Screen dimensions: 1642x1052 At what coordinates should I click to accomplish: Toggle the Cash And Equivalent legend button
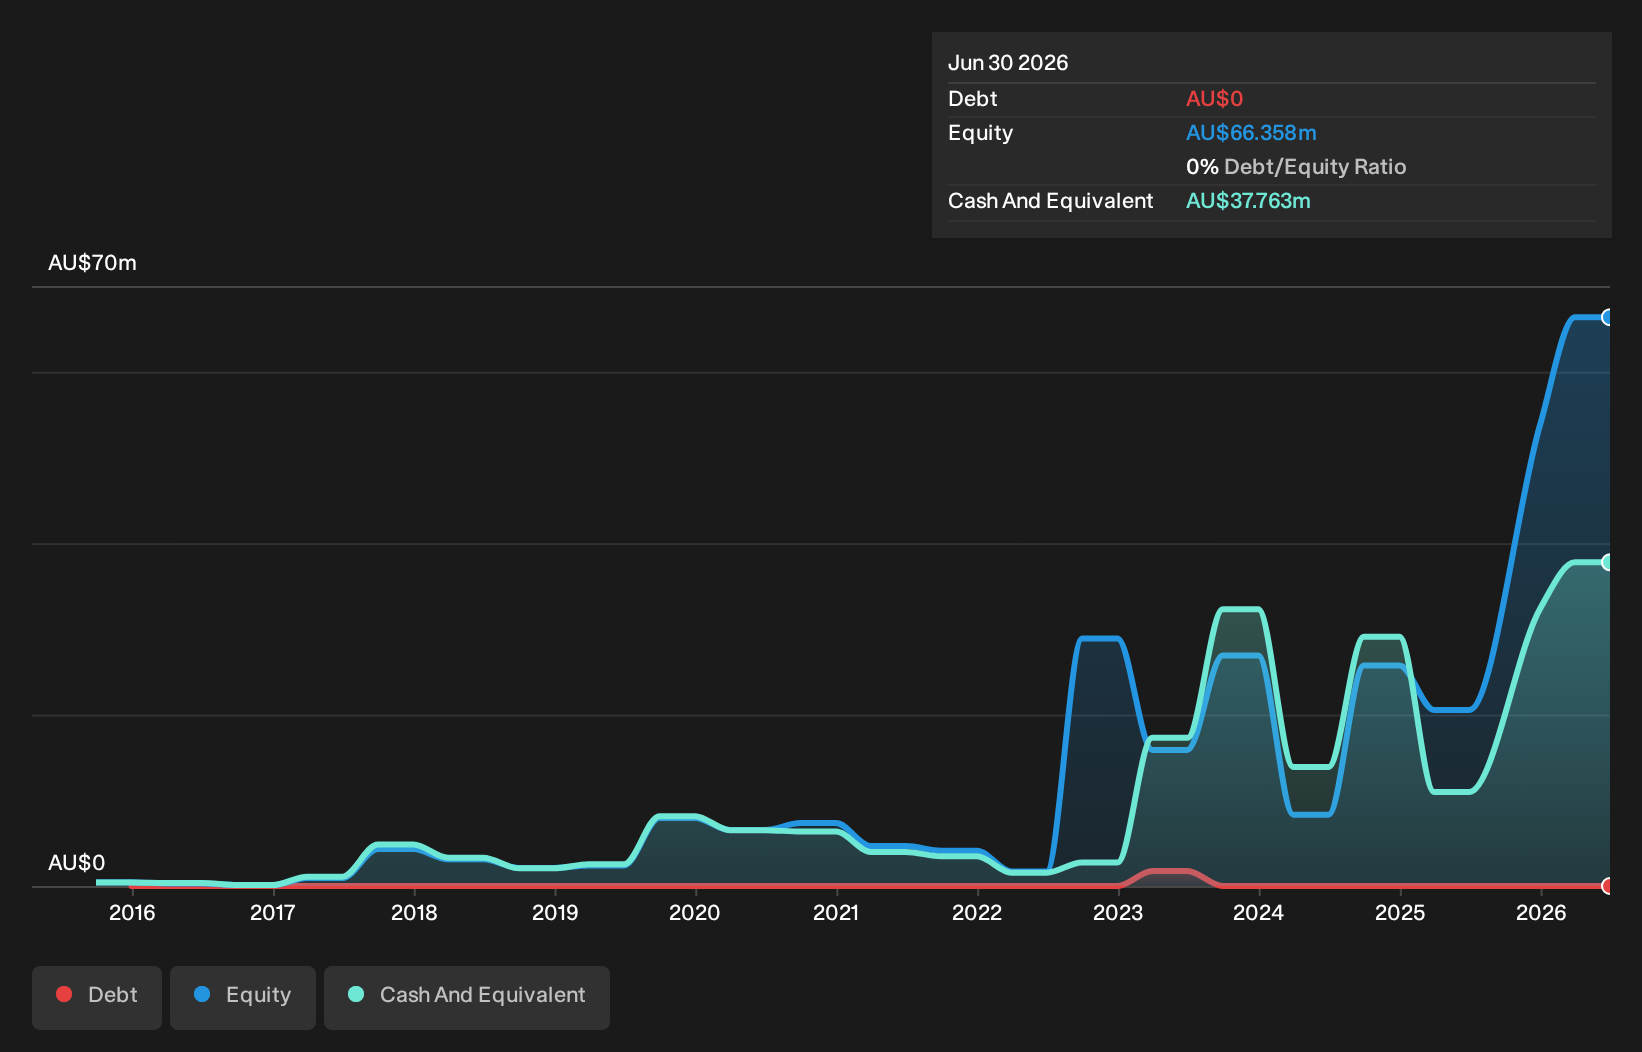(x=467, y=997)
